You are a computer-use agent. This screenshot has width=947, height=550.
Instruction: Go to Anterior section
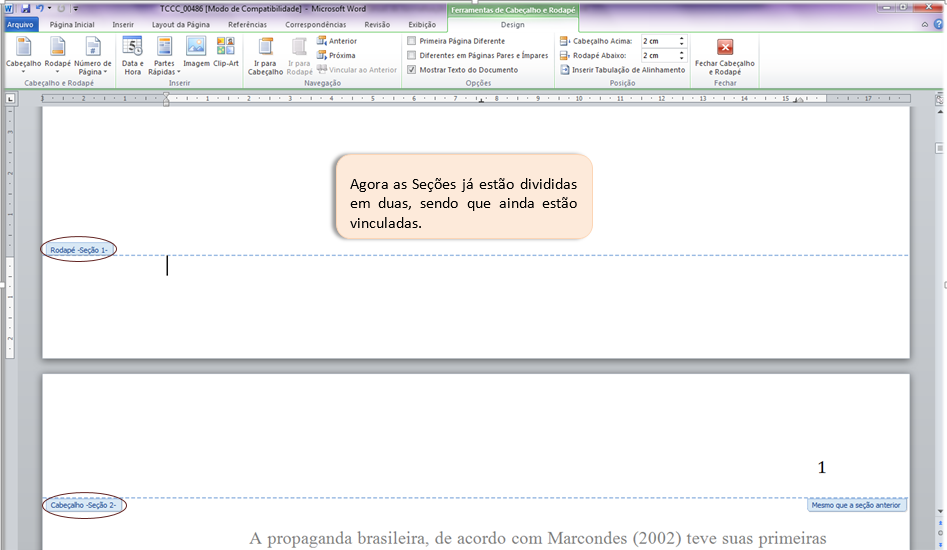pyautogui.click(x=336, y=41)
